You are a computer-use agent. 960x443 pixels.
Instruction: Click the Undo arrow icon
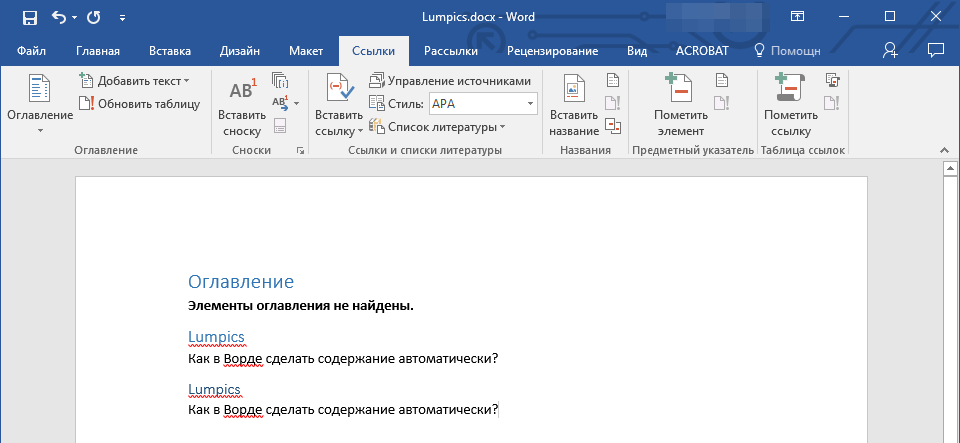coord(58,17)
